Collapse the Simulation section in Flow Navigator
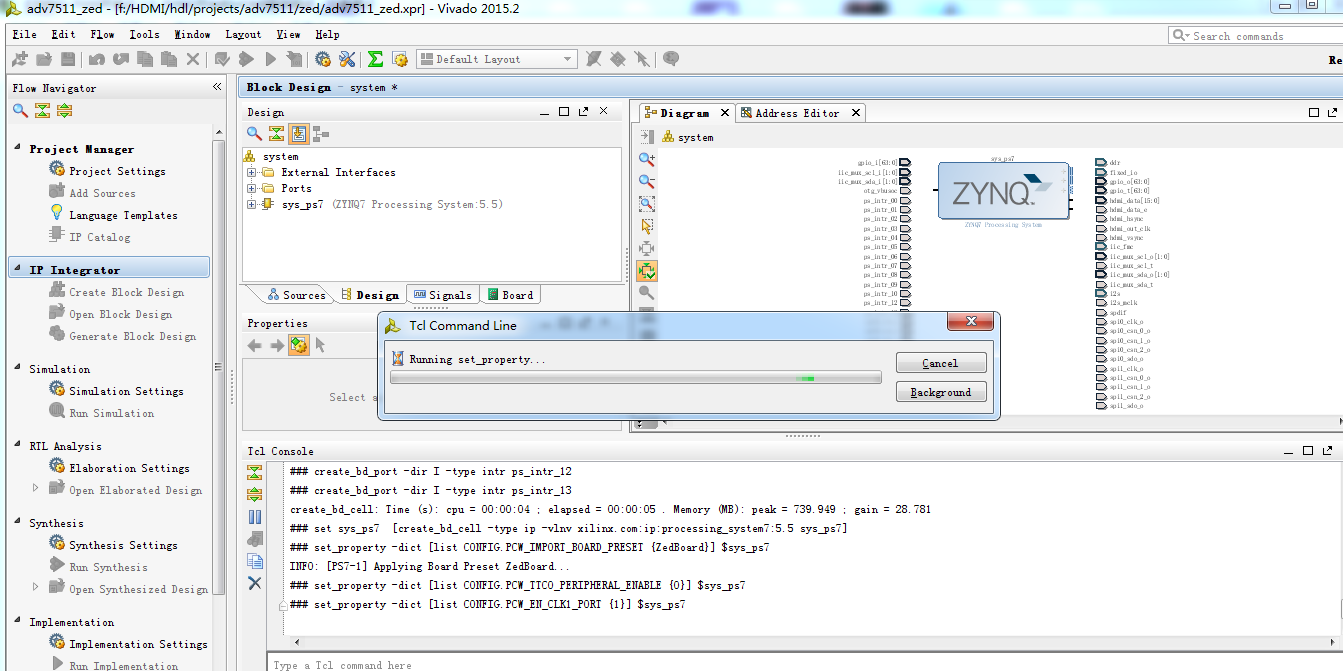Screen dimensions: 1343x671 [18, 368]
